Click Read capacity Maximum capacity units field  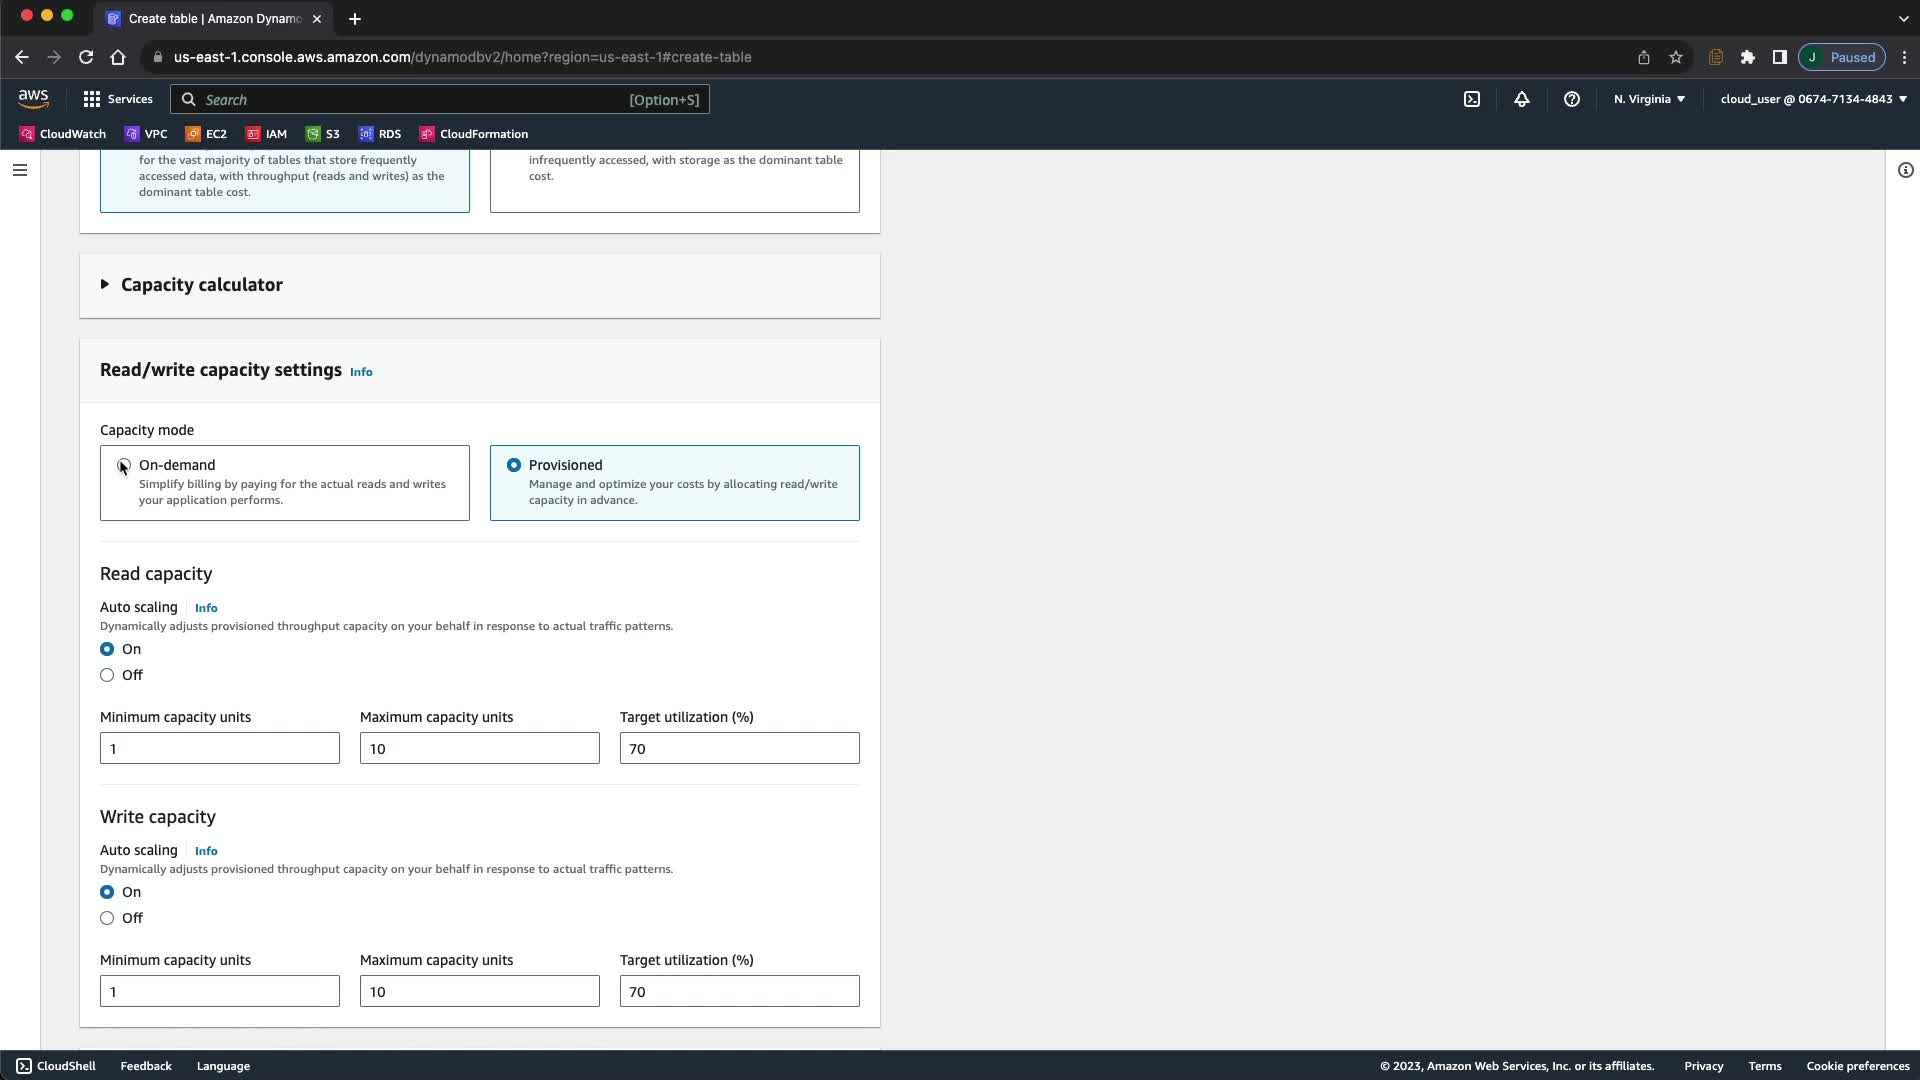tap(479, 748)
